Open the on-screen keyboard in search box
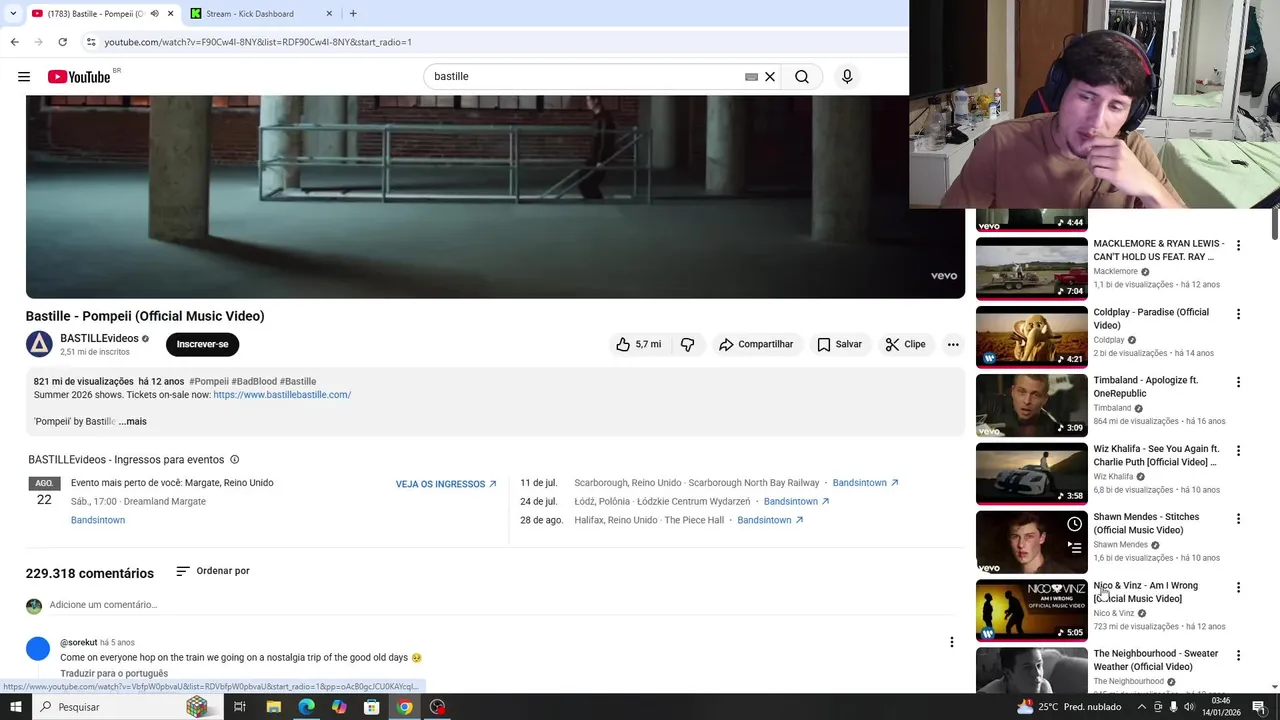 751,76
